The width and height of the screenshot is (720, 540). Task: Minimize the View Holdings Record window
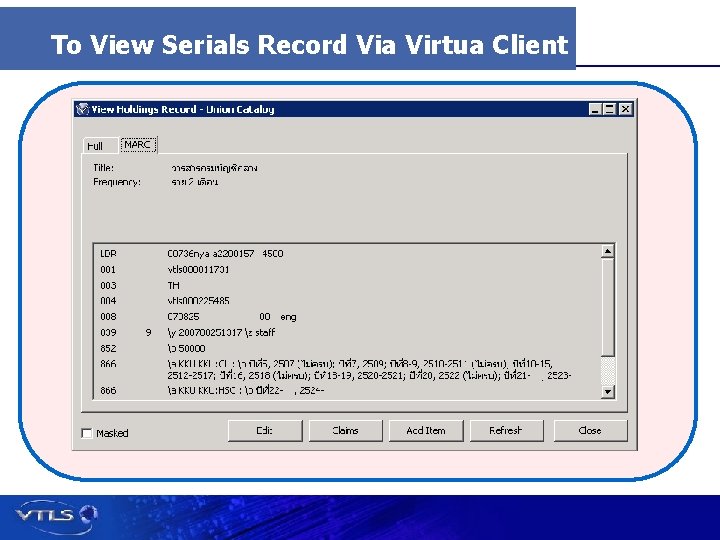595,109
